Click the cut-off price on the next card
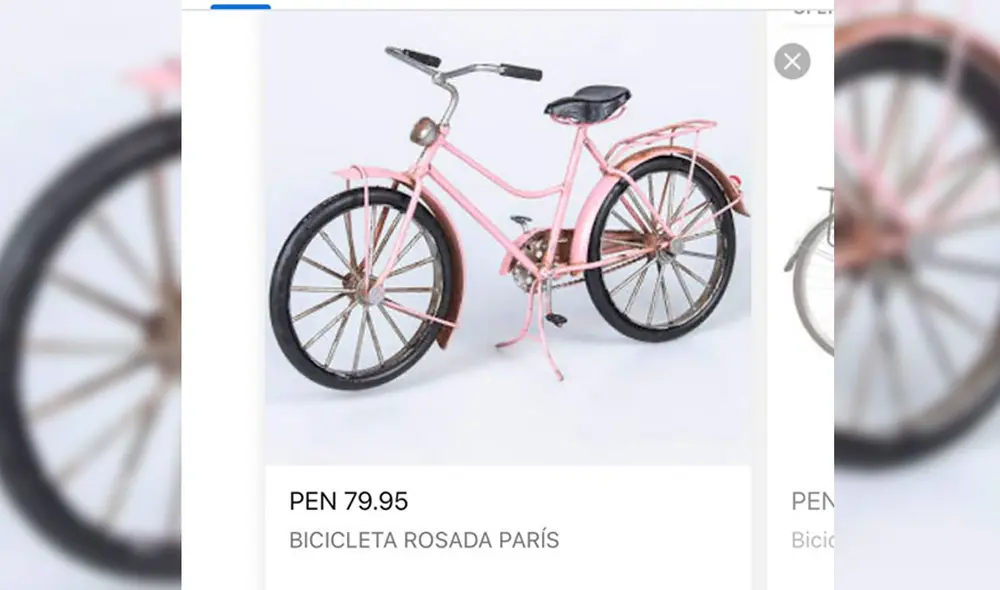This screenshot has height=590, width=1000. click(x=812, y=501)
